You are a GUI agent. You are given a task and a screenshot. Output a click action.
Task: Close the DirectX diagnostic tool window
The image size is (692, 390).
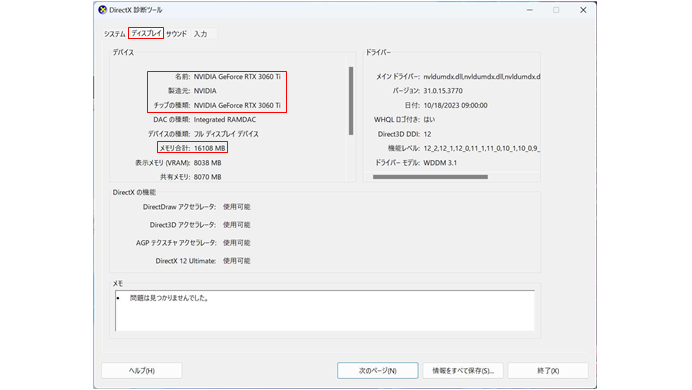click(583, 10)
